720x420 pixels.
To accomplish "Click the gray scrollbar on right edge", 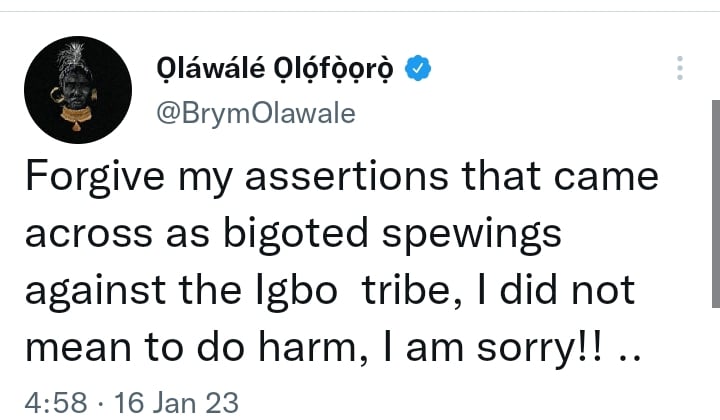I will (x=715, y=203).
